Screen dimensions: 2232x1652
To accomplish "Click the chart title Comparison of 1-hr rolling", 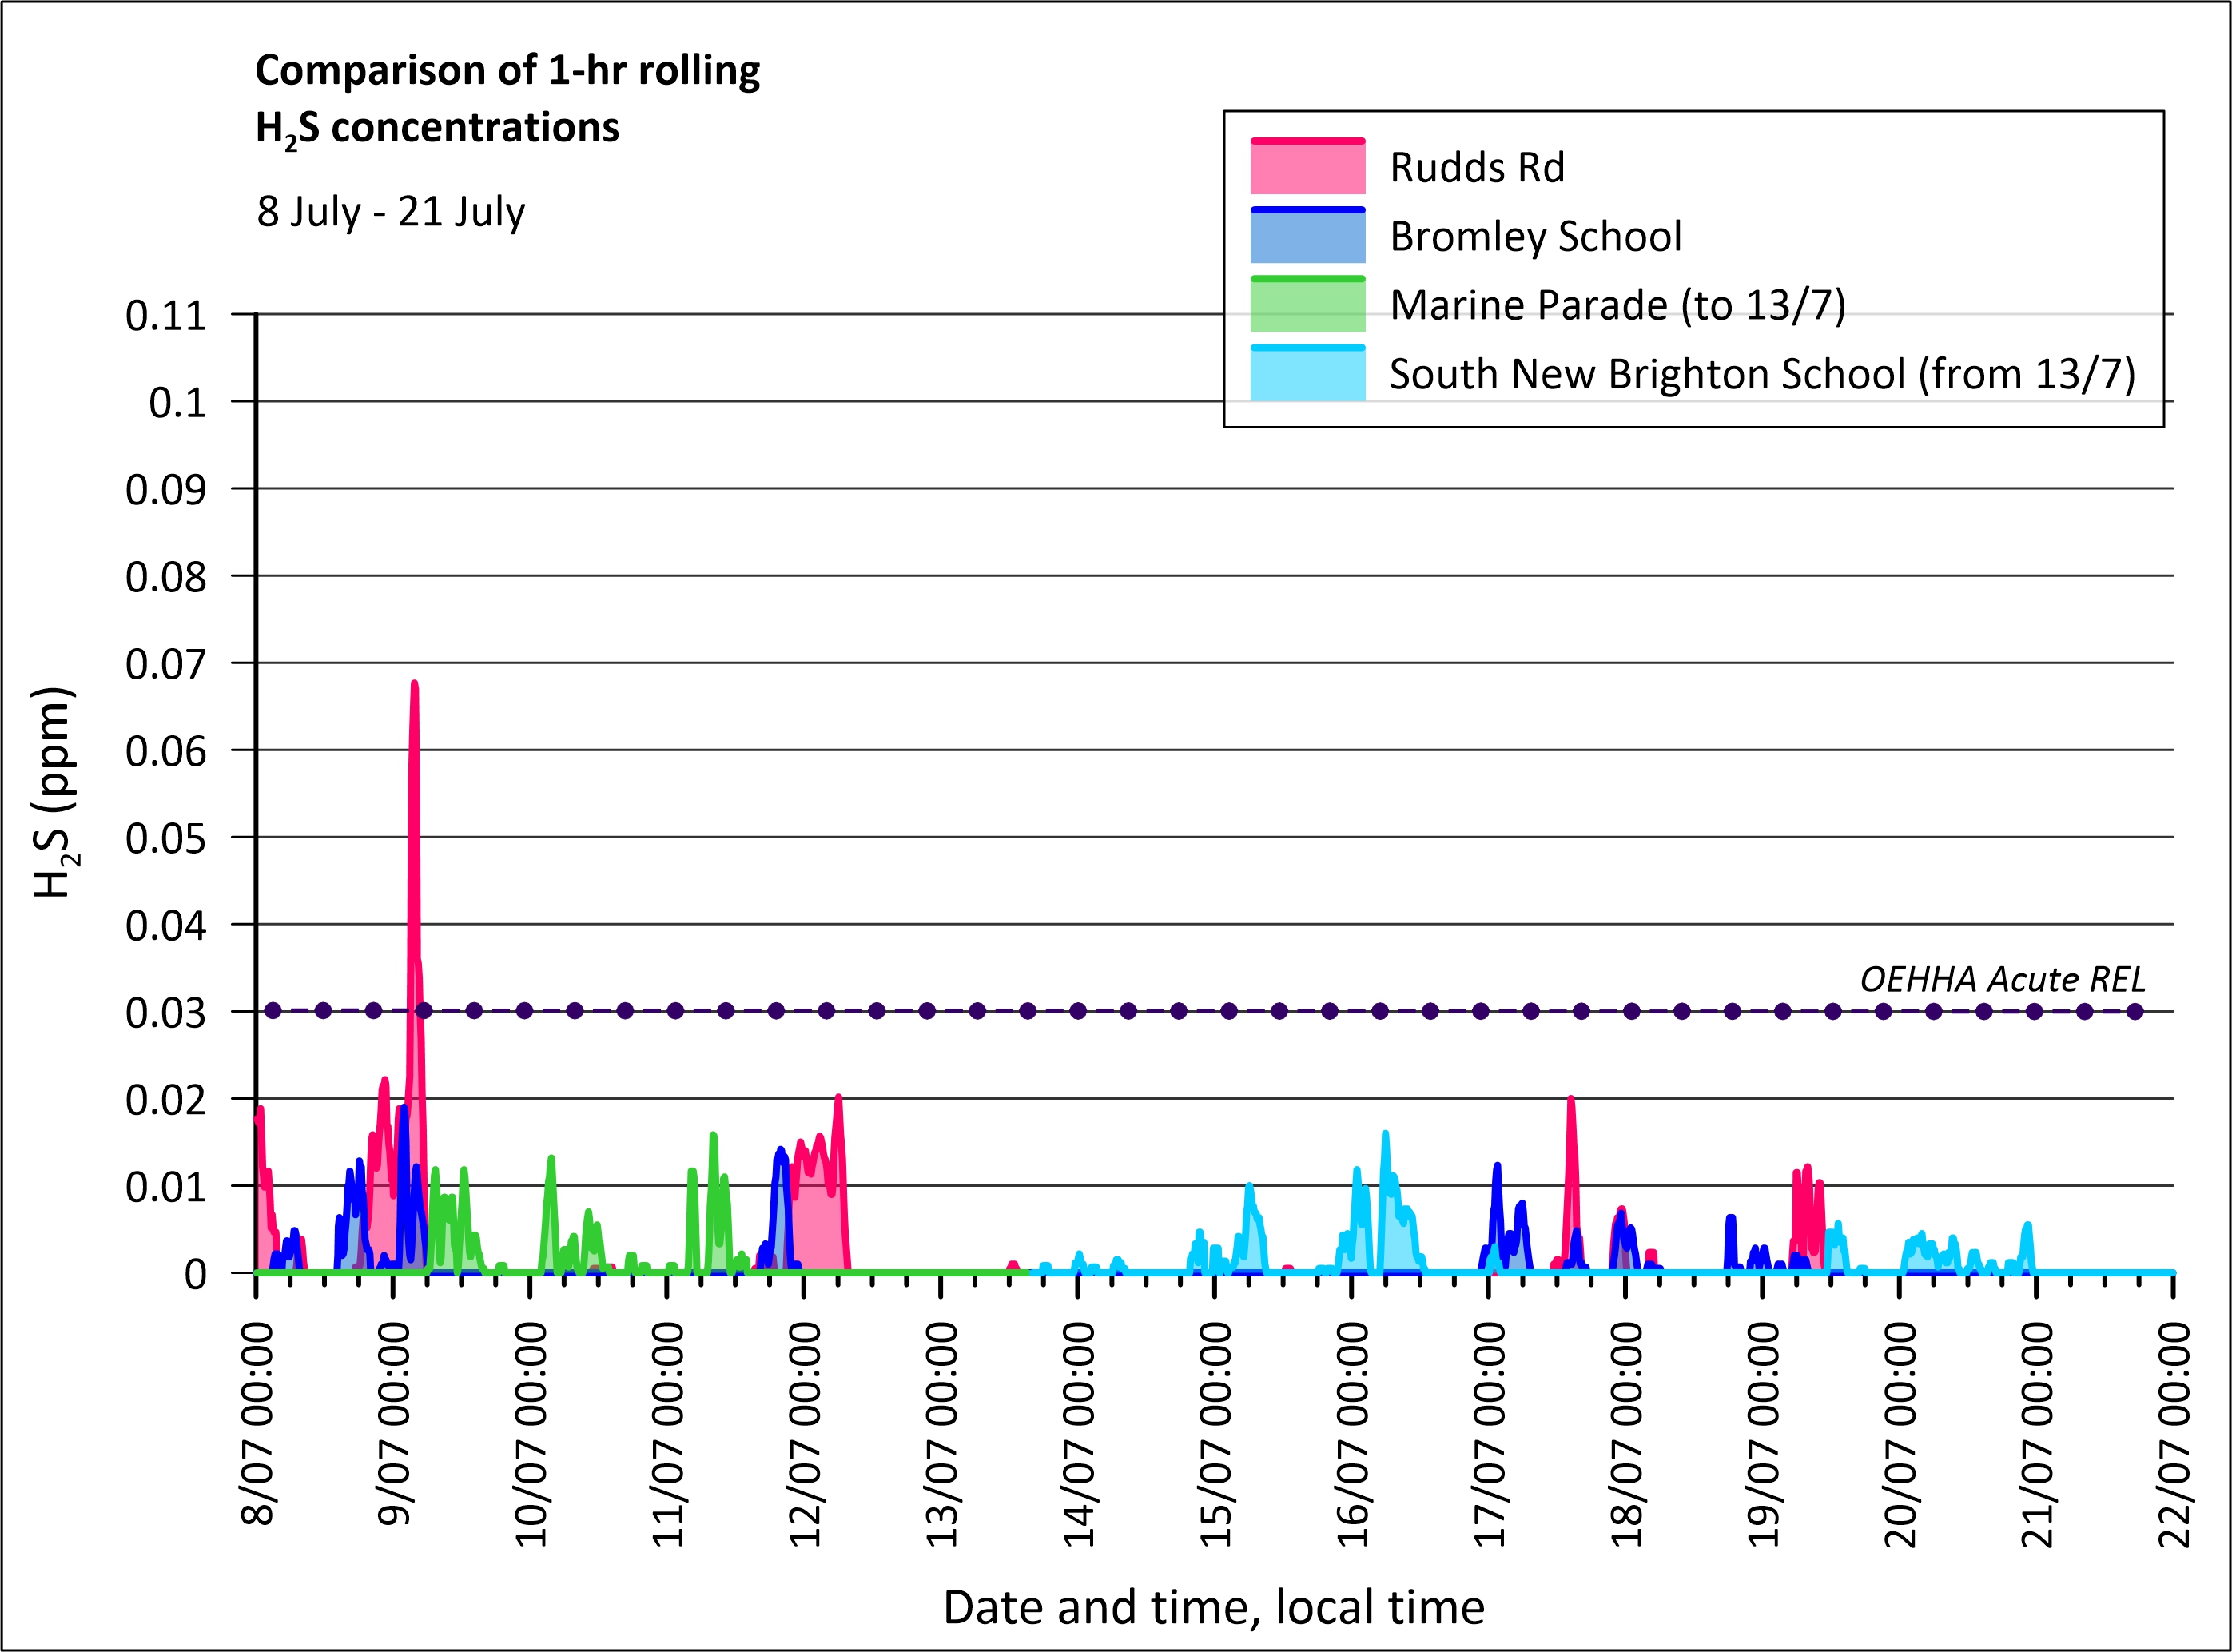I will pos(507,71).
